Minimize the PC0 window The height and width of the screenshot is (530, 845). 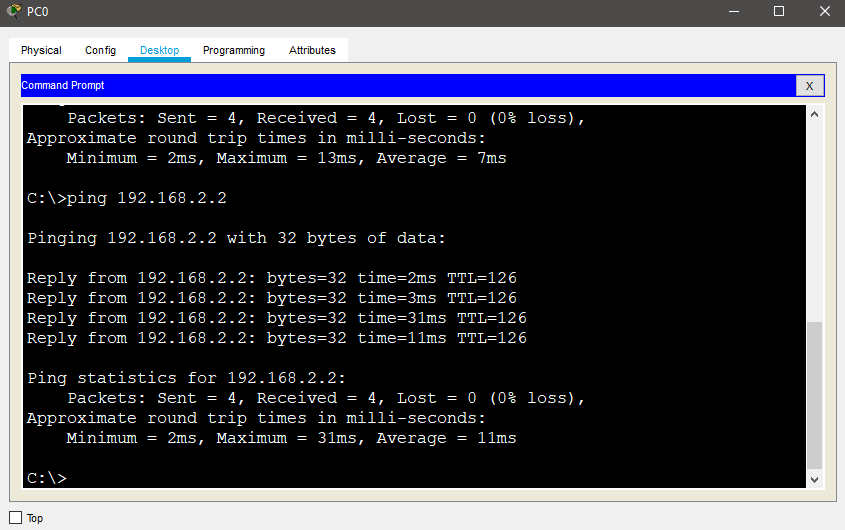pyautogui.click(x=734, y=11)
